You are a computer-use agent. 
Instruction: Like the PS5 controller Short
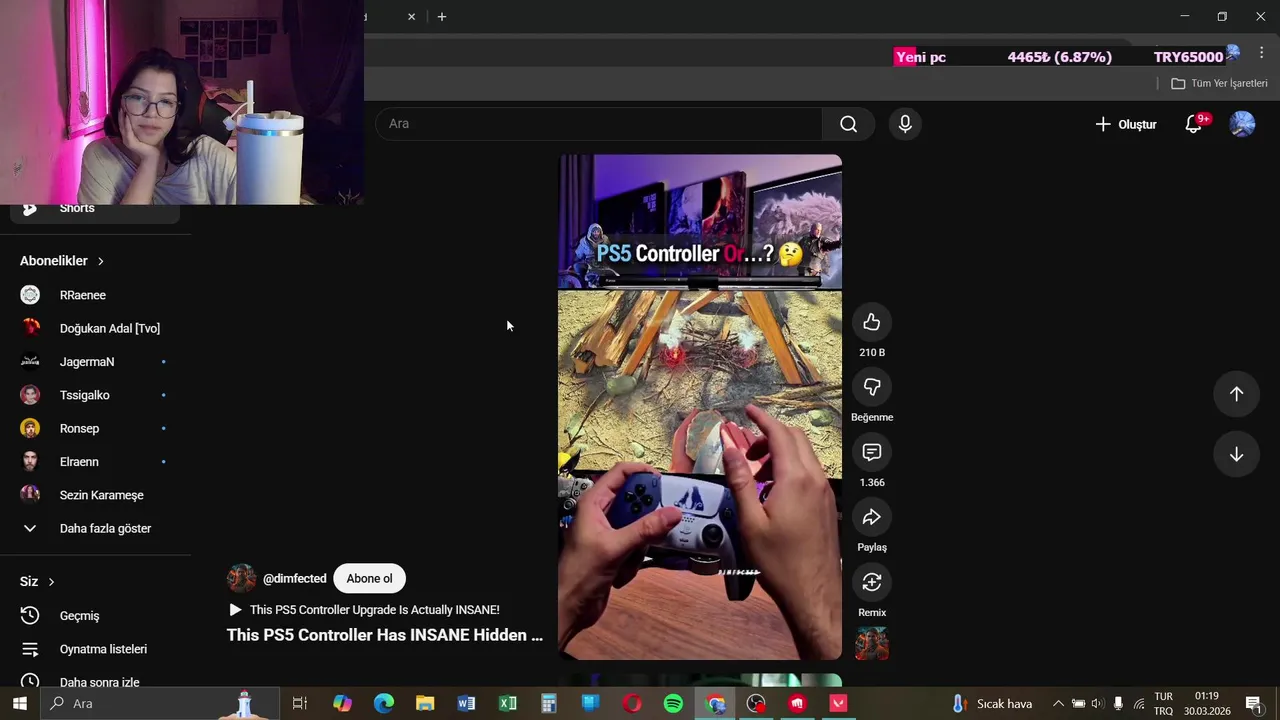click(x=872, y=322)
